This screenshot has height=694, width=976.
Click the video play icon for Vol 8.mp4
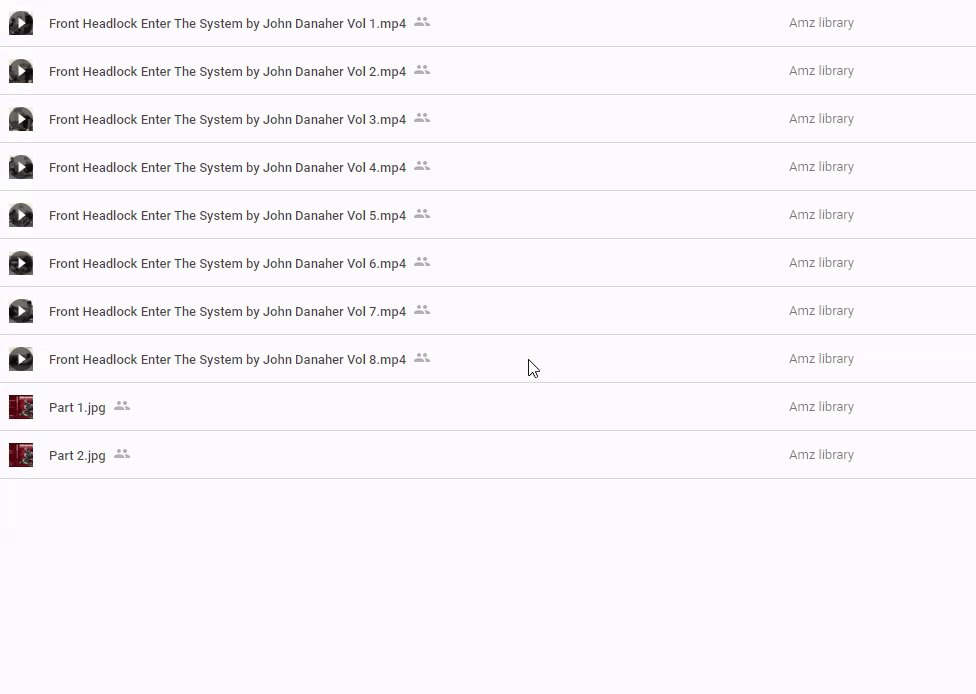(x=21, y=359)
